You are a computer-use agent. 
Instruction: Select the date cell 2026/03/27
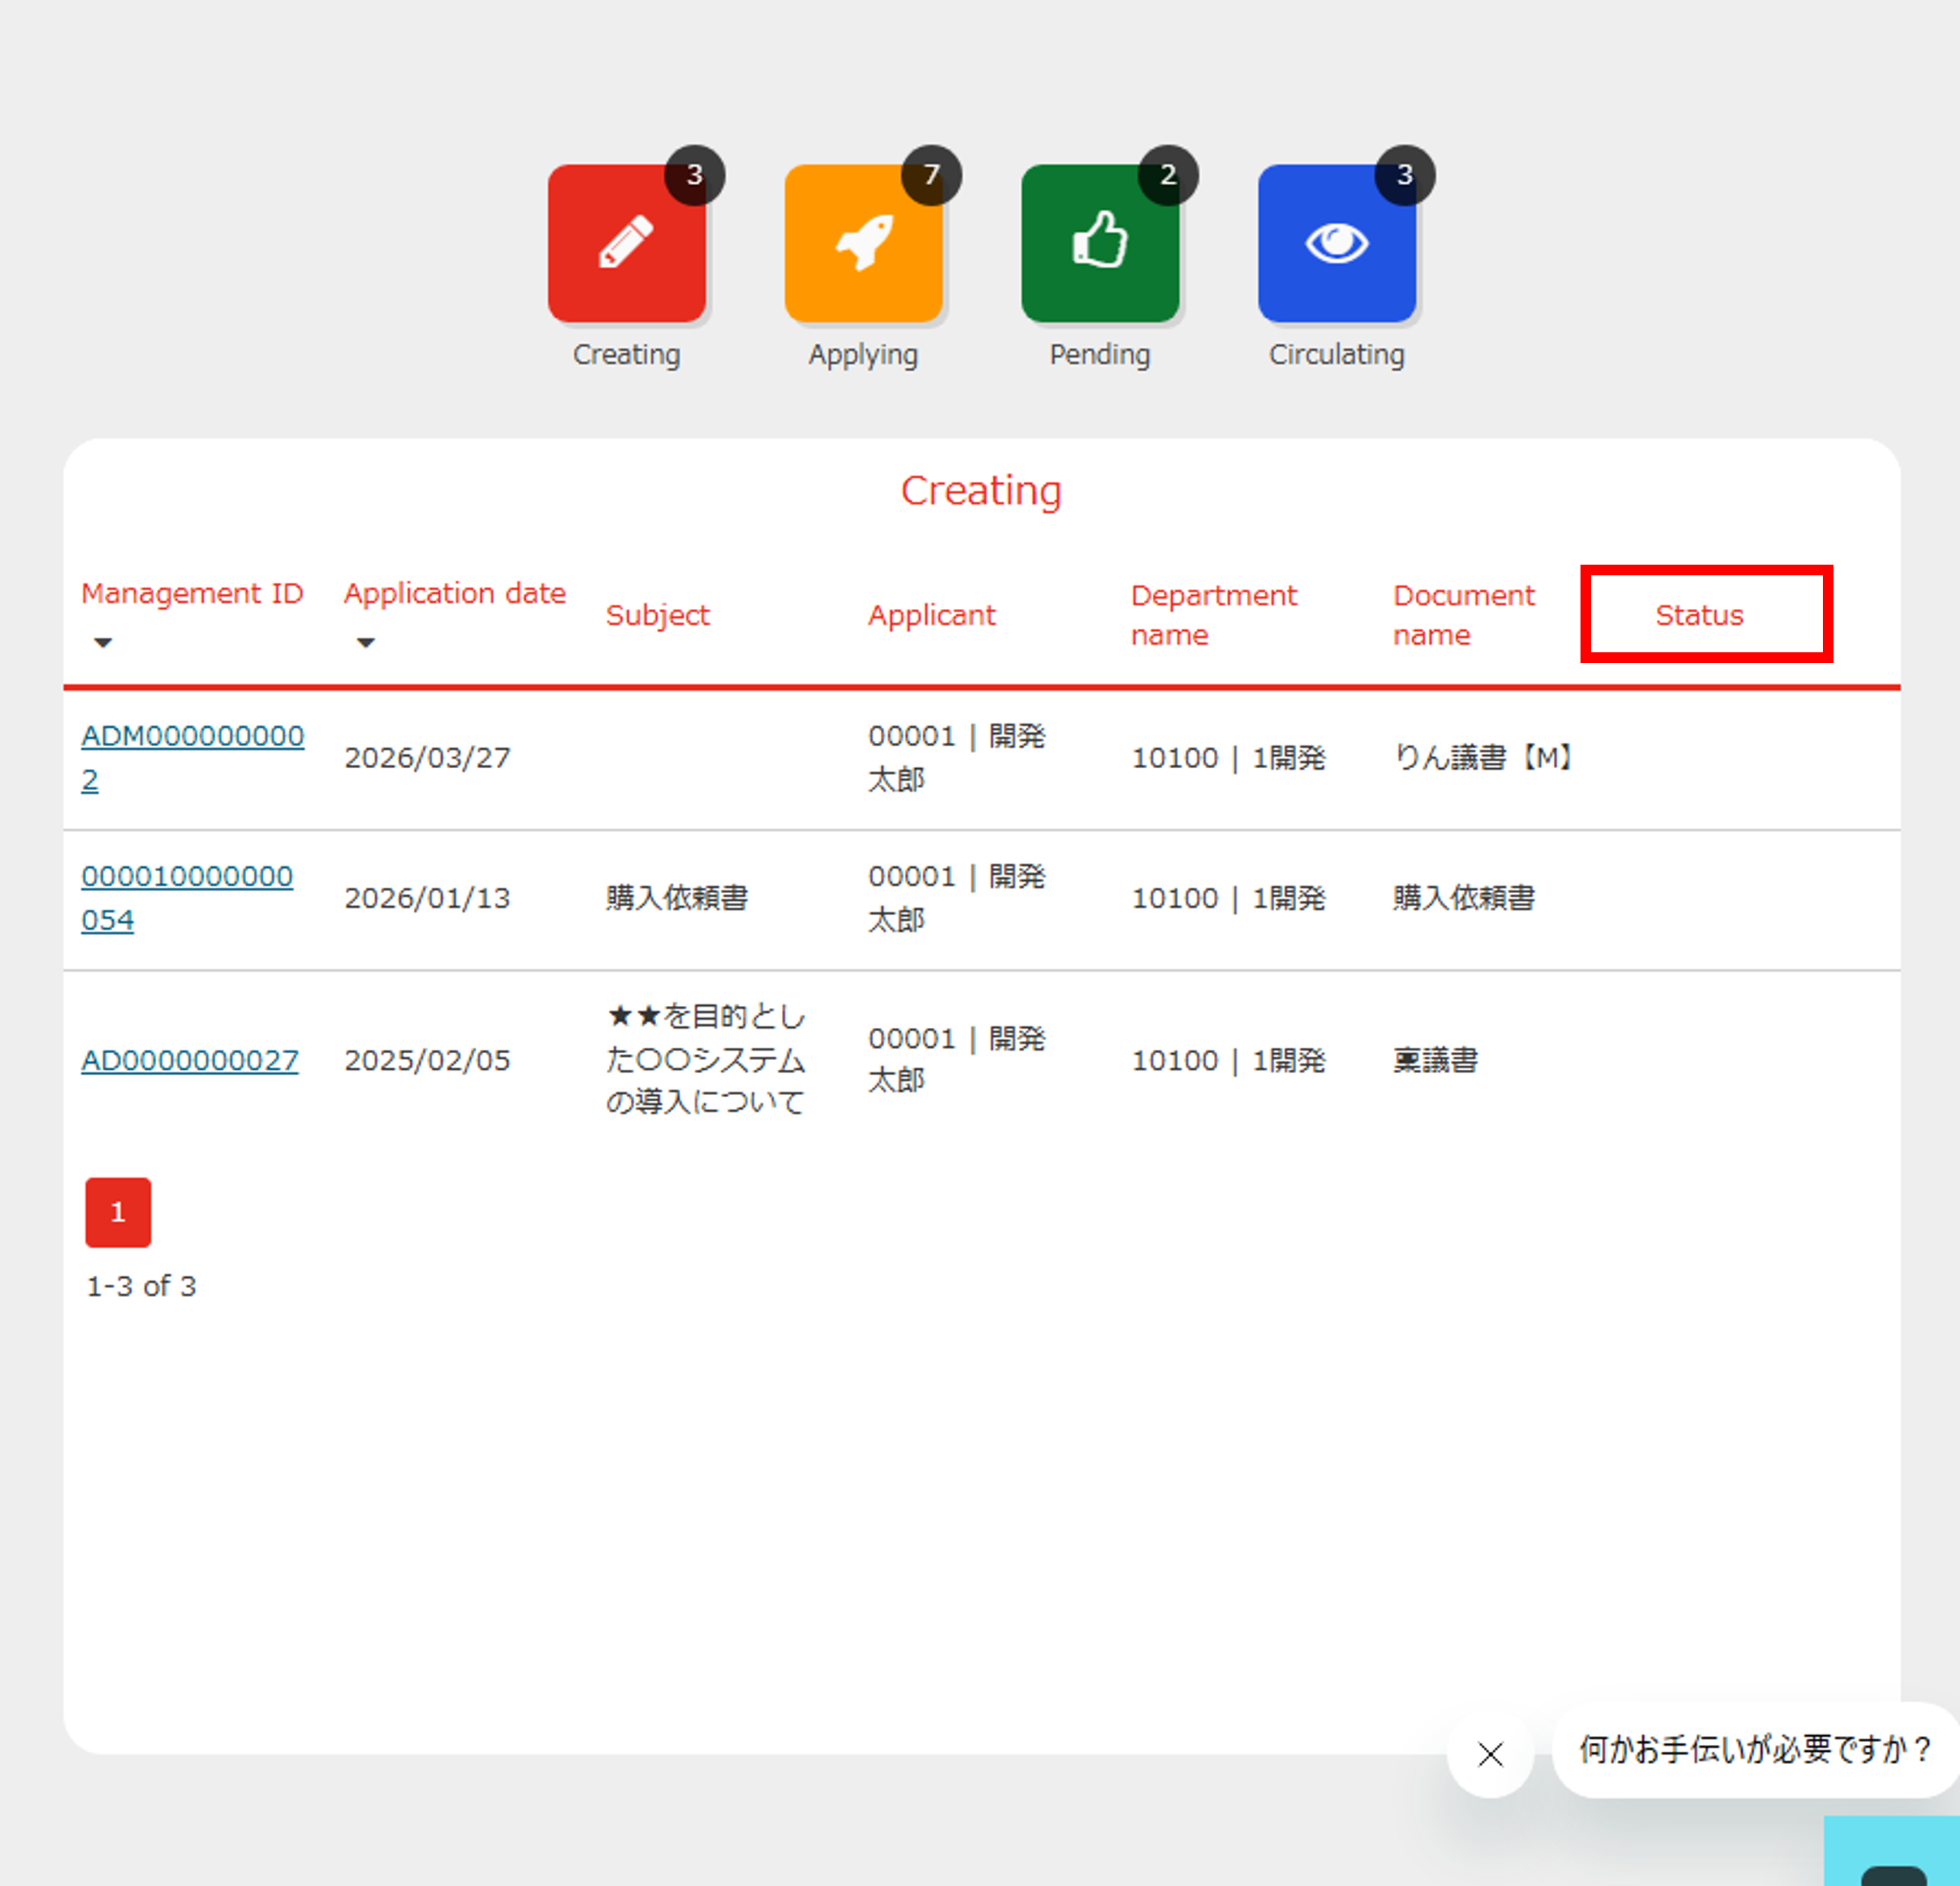(x=427, y=758)
